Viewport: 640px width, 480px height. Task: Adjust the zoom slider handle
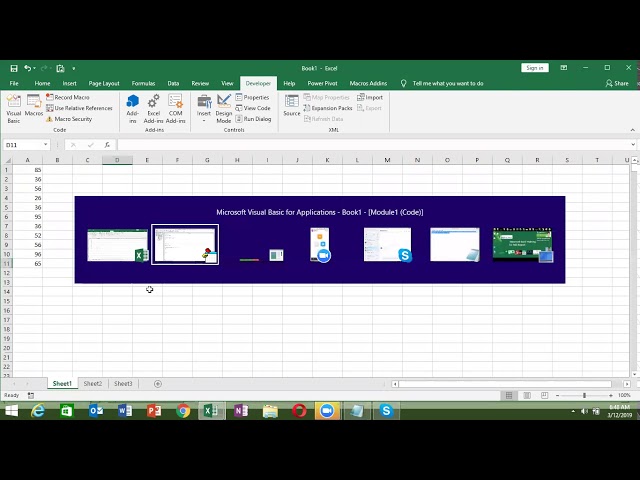pyautogui.click(x=584, y=396)
